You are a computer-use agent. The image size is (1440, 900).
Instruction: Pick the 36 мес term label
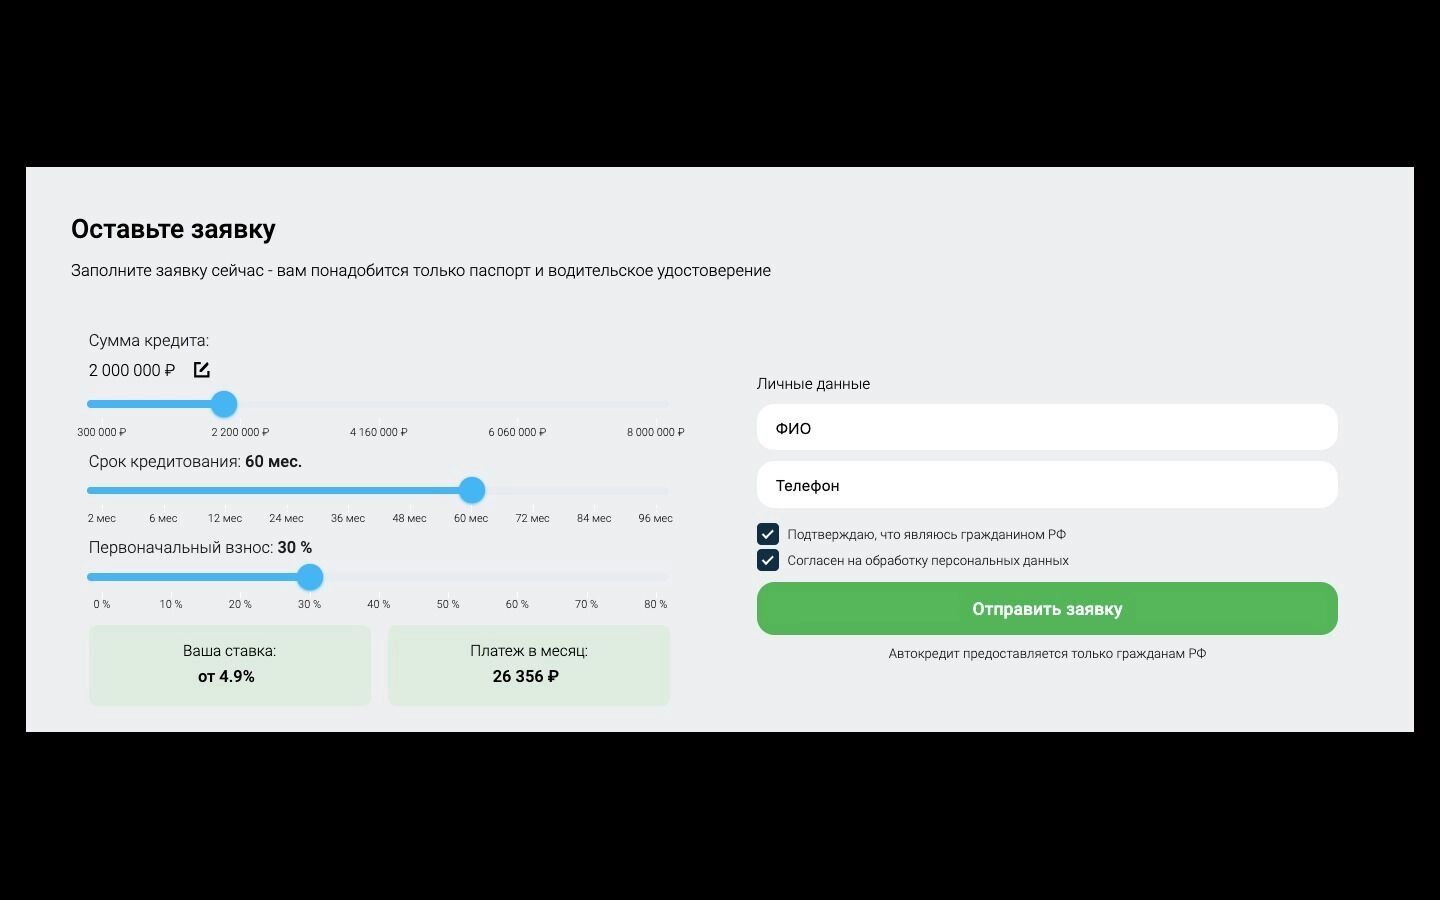pos(348,518)
